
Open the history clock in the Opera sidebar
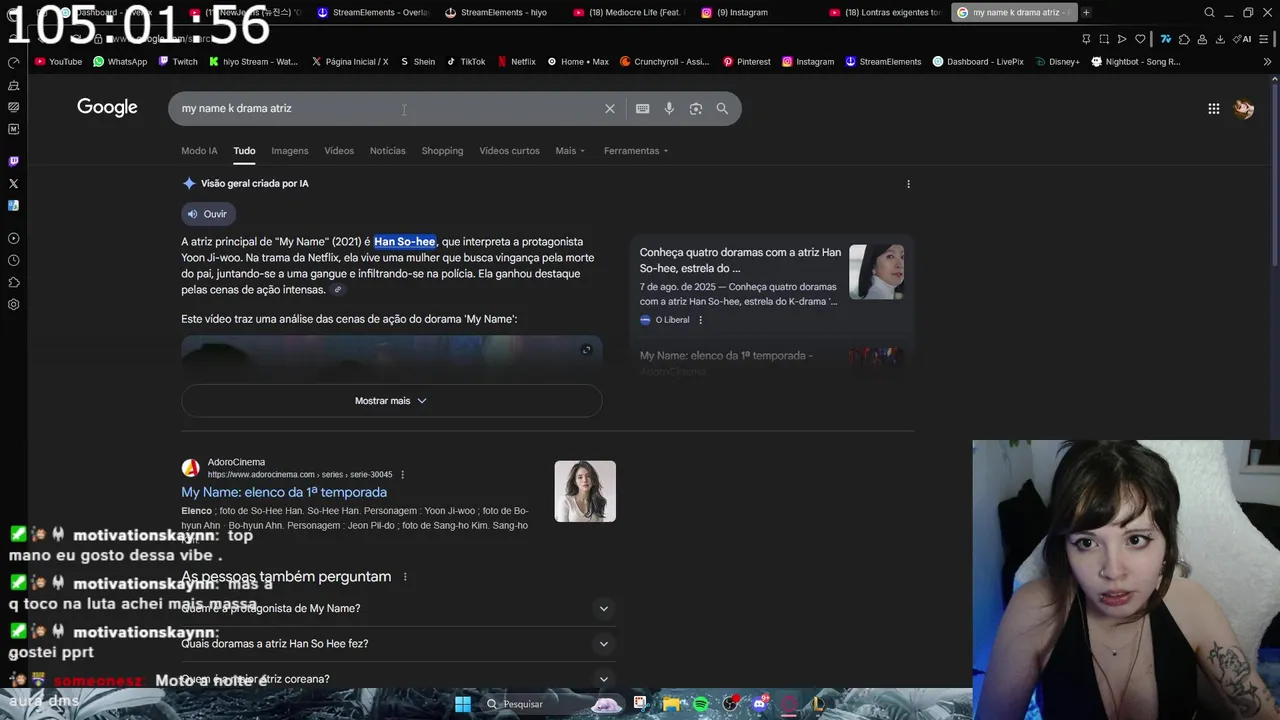[13, 260]
